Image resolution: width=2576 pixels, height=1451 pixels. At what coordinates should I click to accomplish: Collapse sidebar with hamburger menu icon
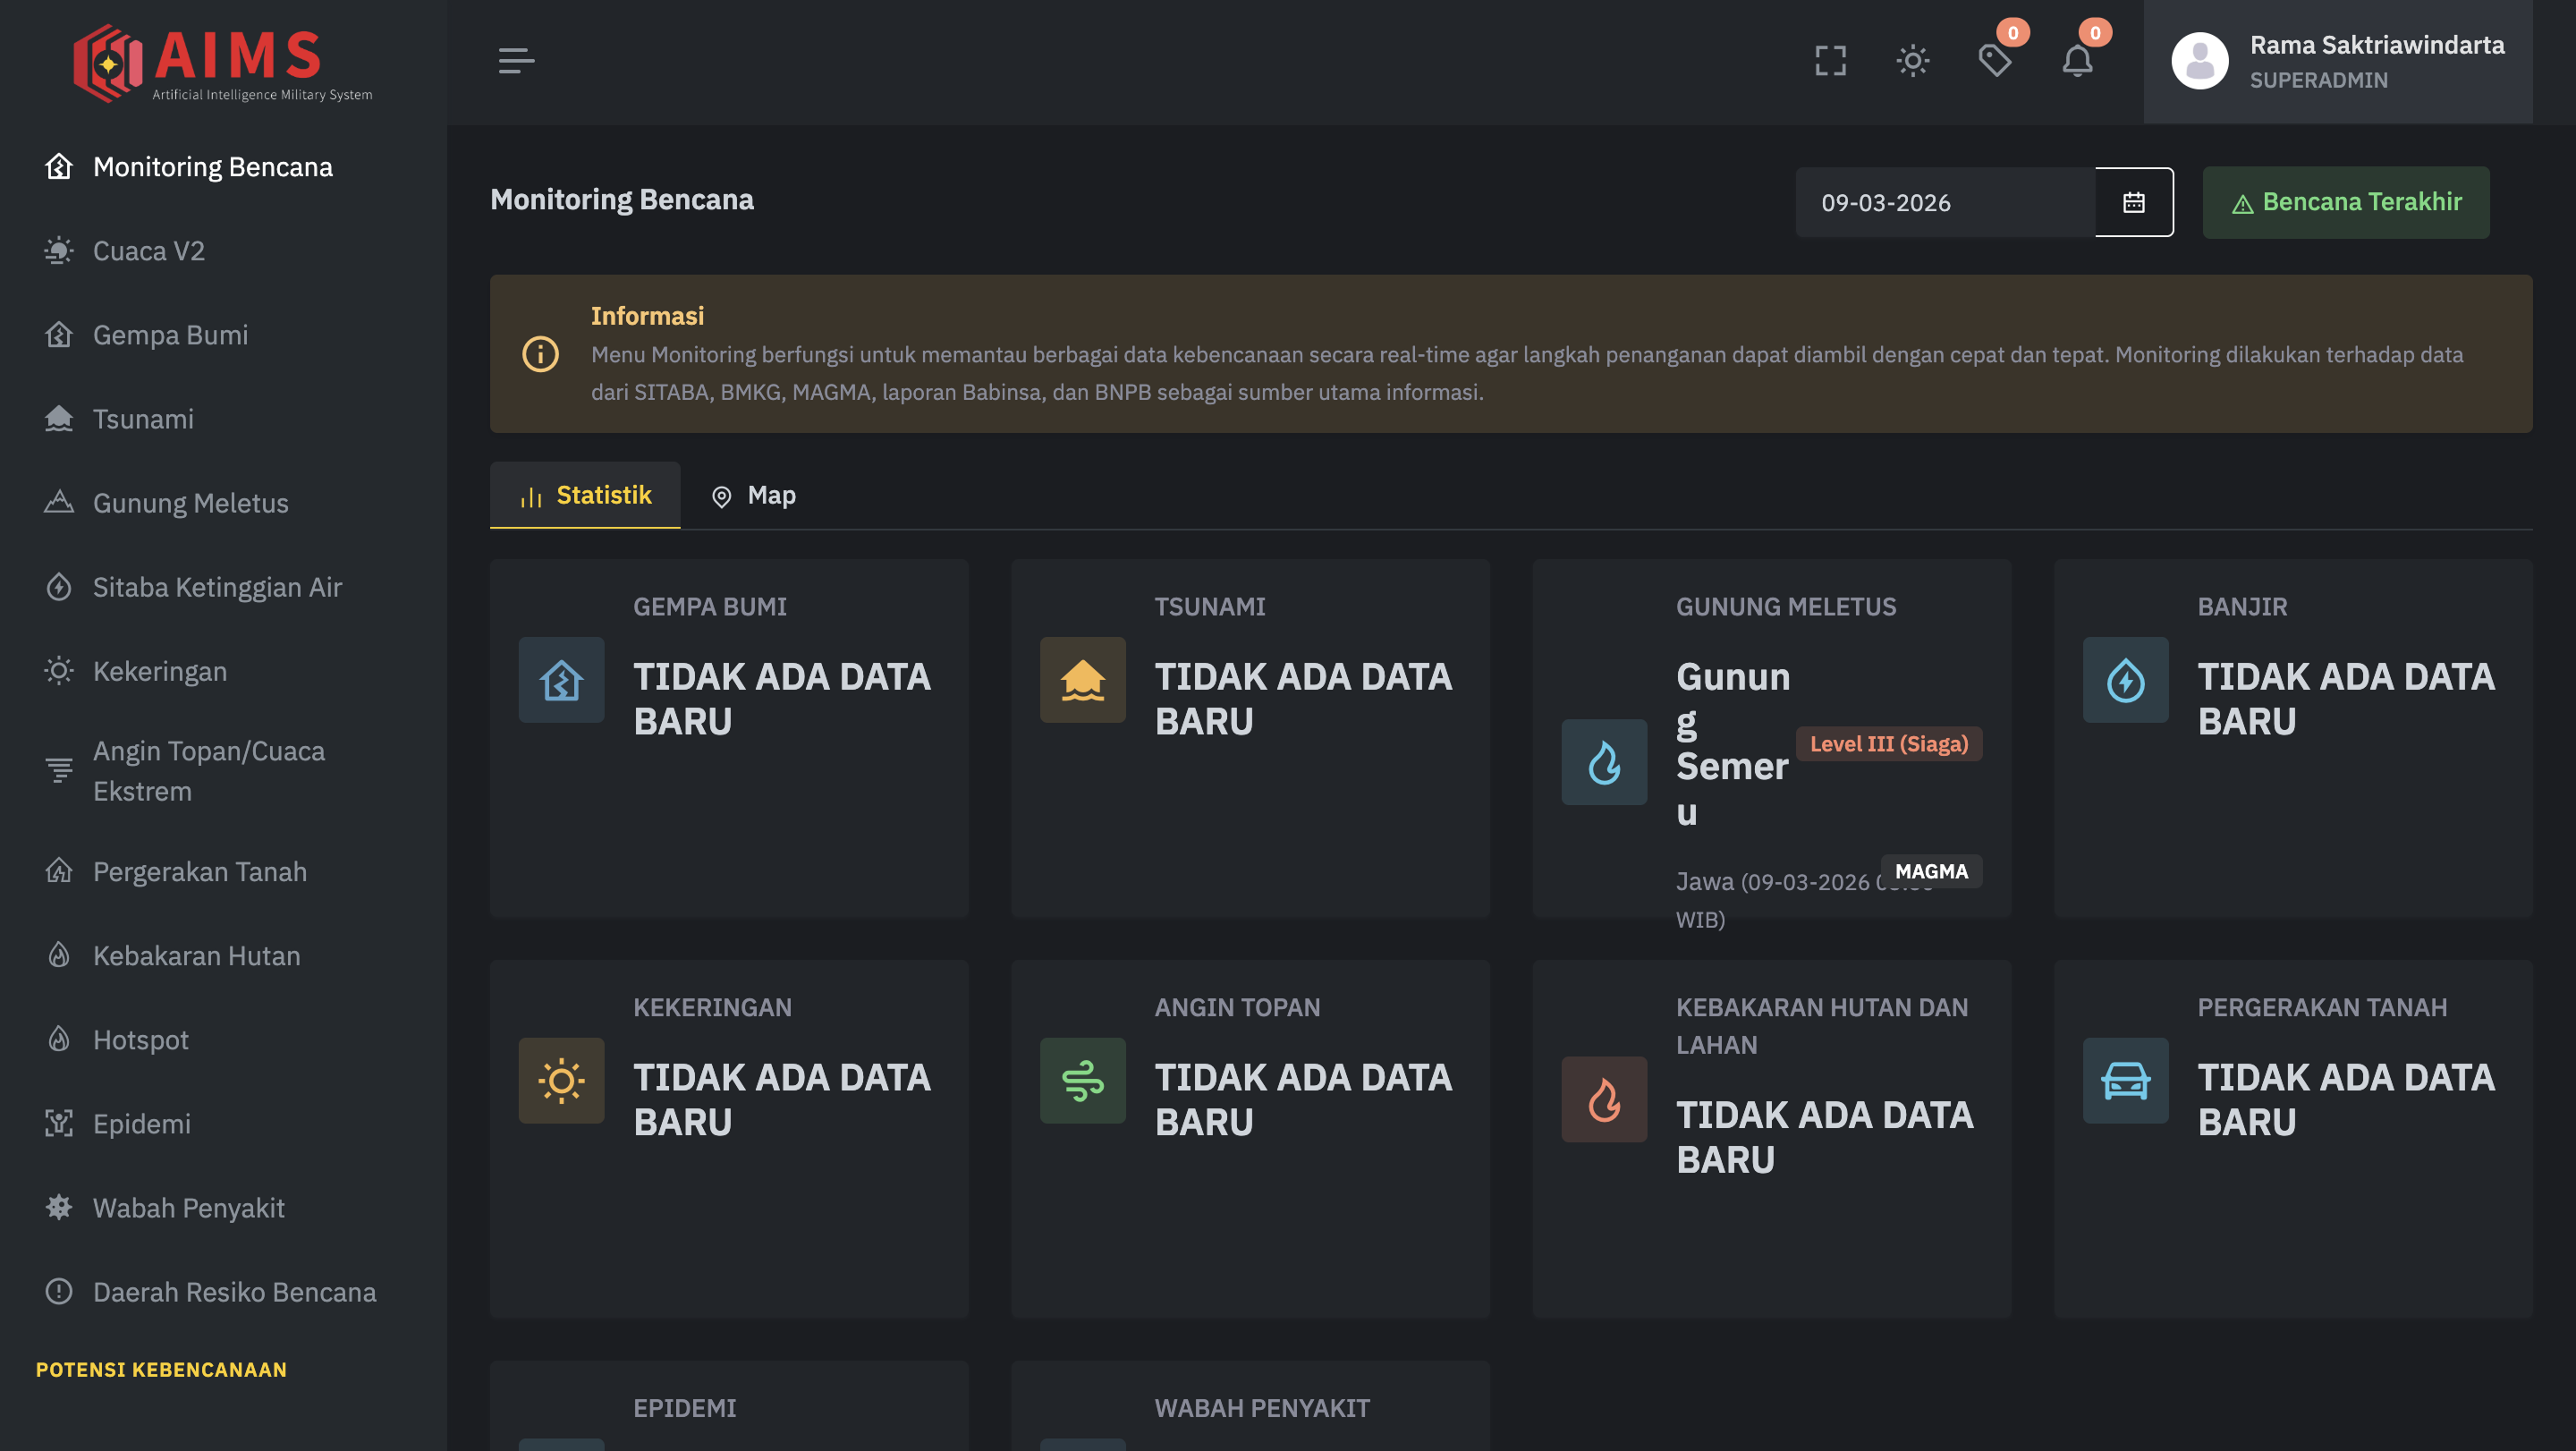(516, 61)
